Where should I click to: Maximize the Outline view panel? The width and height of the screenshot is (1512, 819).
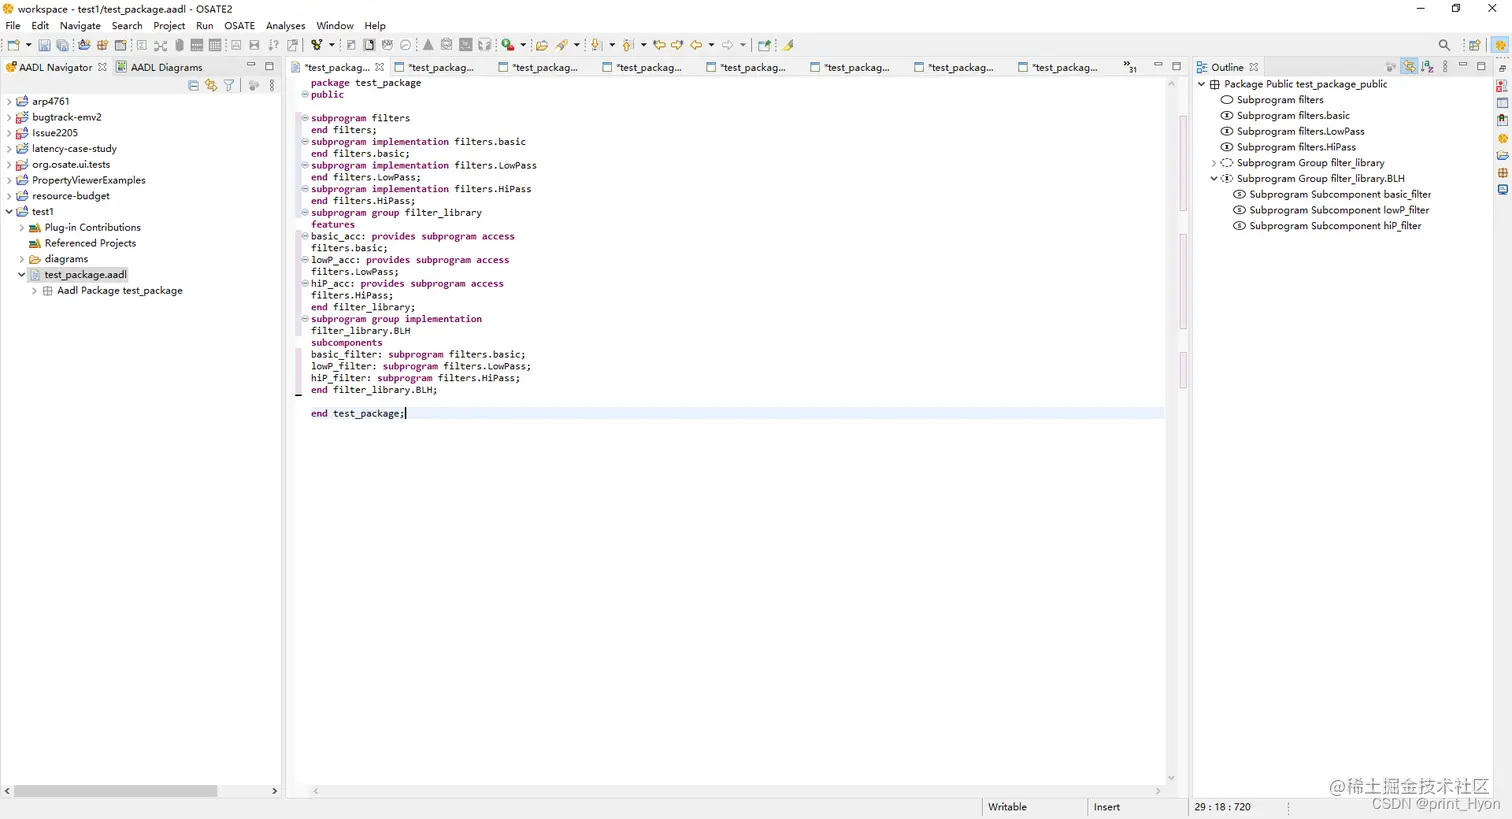coord(1481,67)
